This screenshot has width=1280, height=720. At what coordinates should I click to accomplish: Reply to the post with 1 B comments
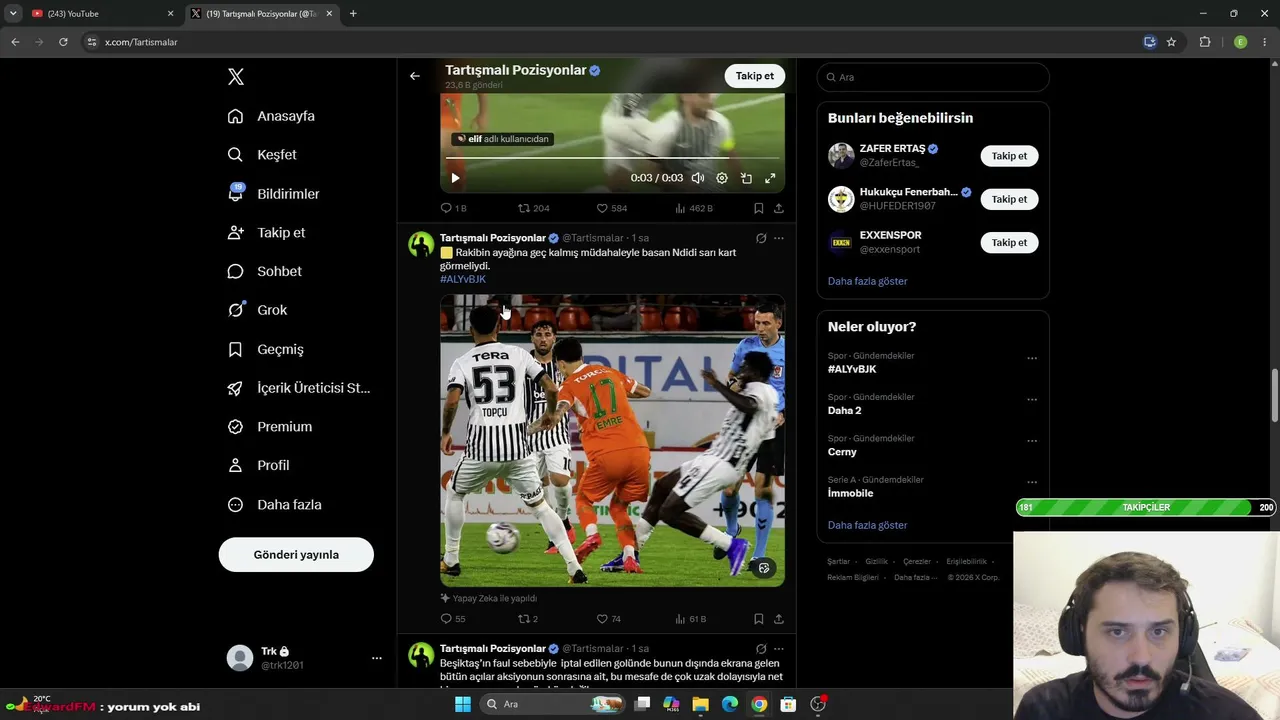tap(453, 208)
